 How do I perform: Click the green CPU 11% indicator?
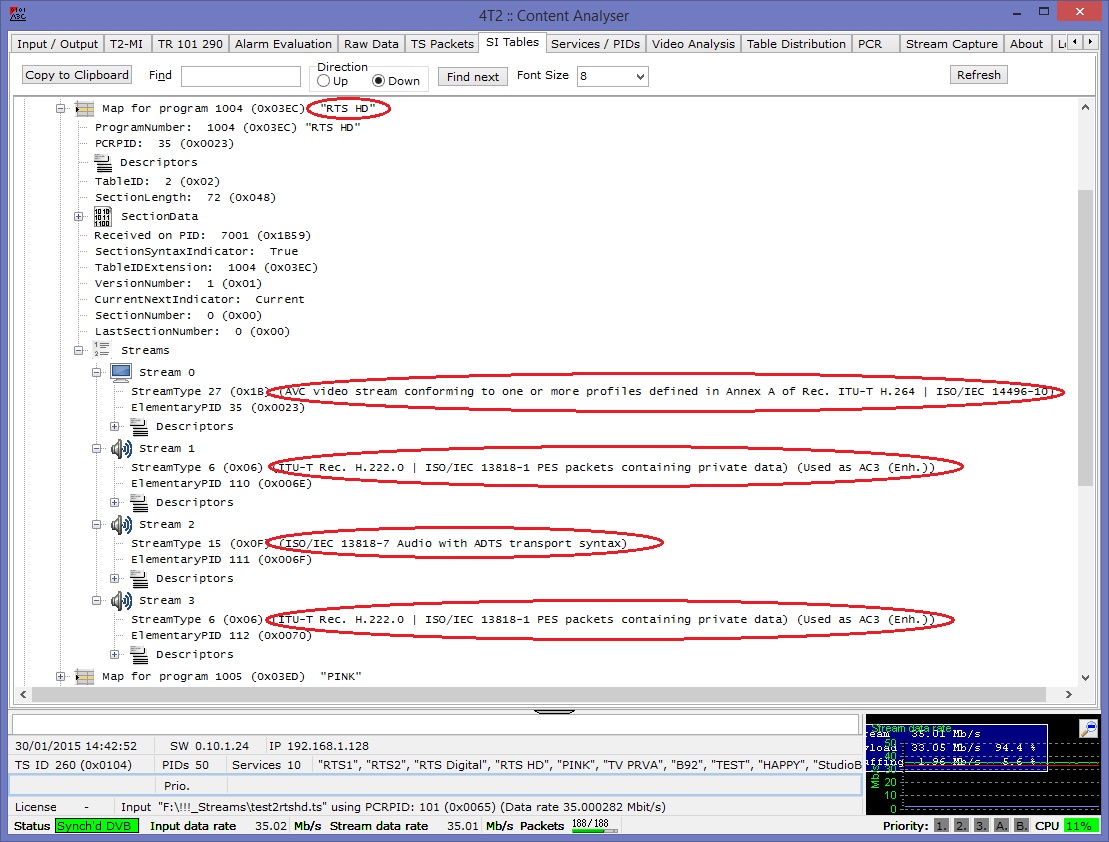tap(1081, 826)
